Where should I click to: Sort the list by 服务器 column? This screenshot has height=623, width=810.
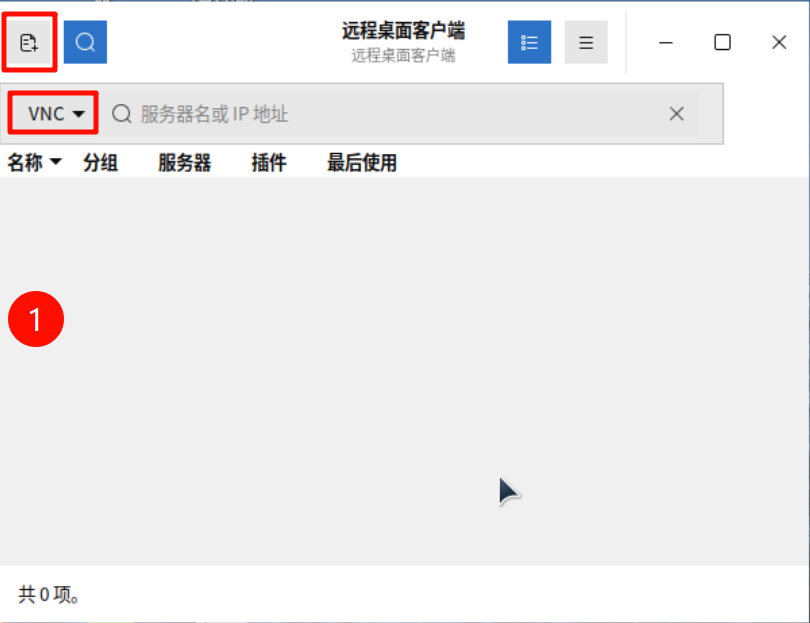pos(184,163)
